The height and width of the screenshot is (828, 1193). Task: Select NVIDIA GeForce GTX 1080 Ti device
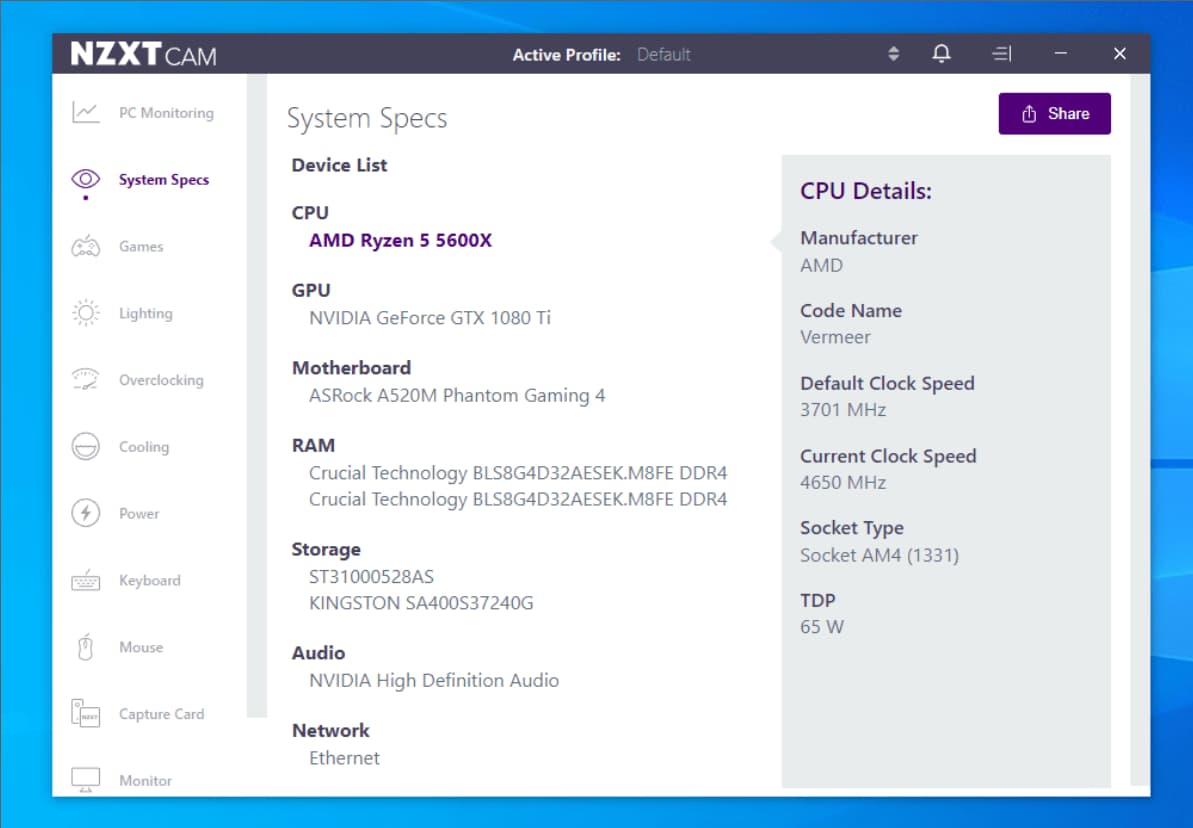430,318
